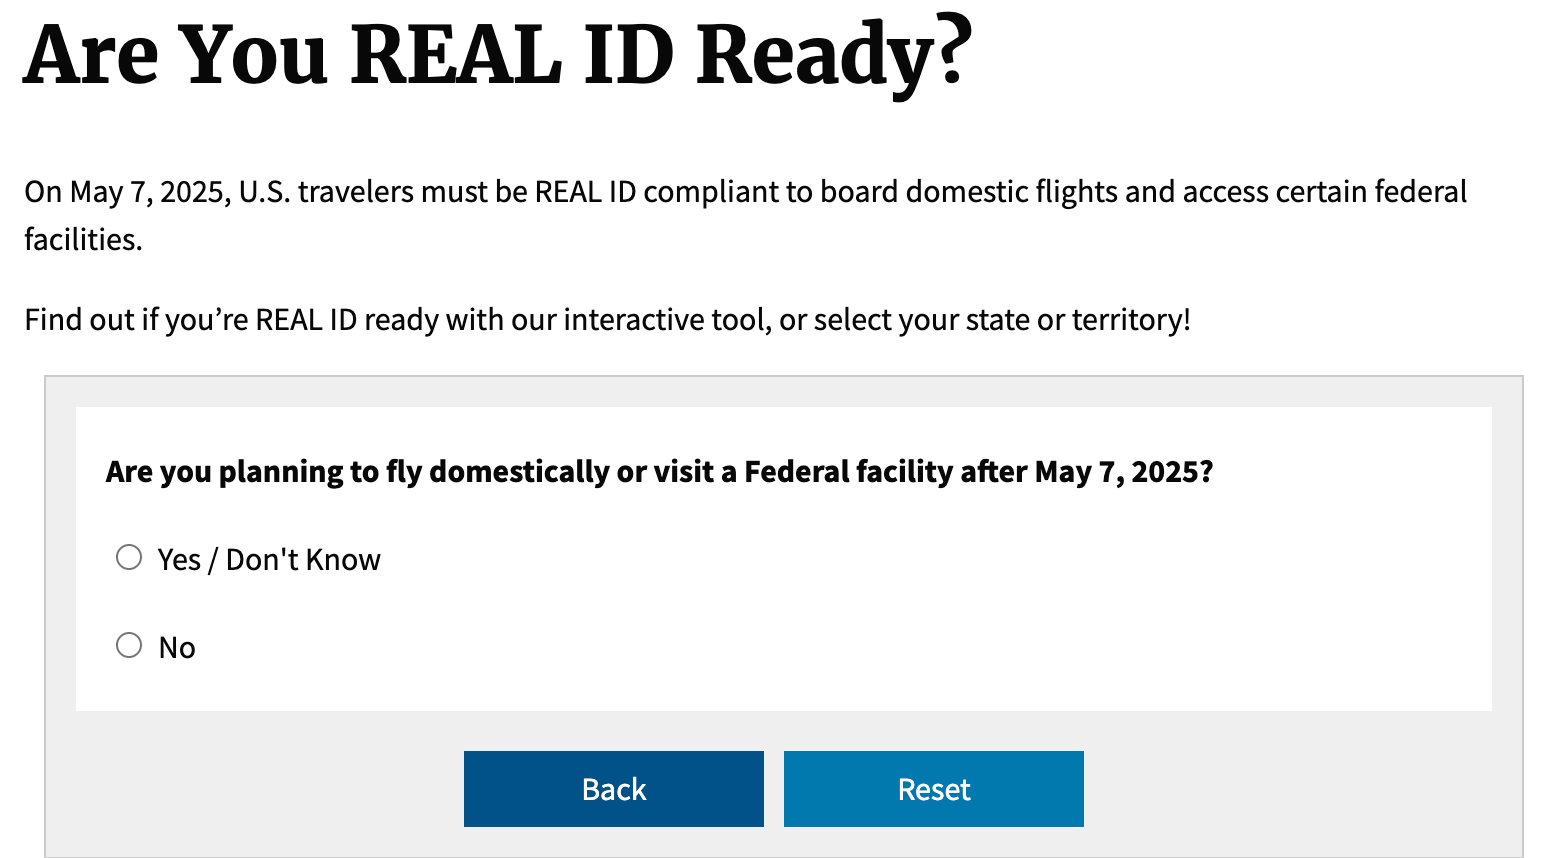Select the "No" radio button
The width and height of the screenshot is (1562, 858).
tap(129, 645)
